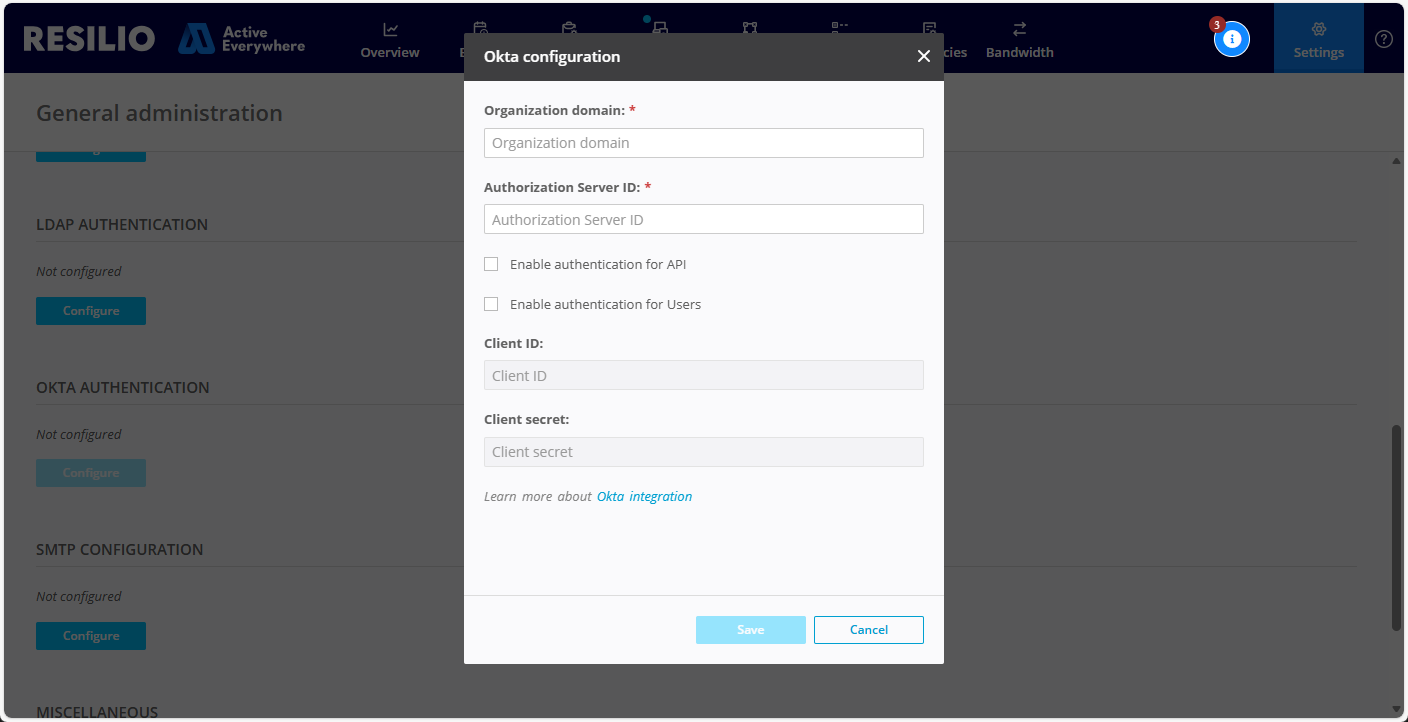Click the Client ID field
This screenshot has width=1408, height=722.
click(703, 376)
